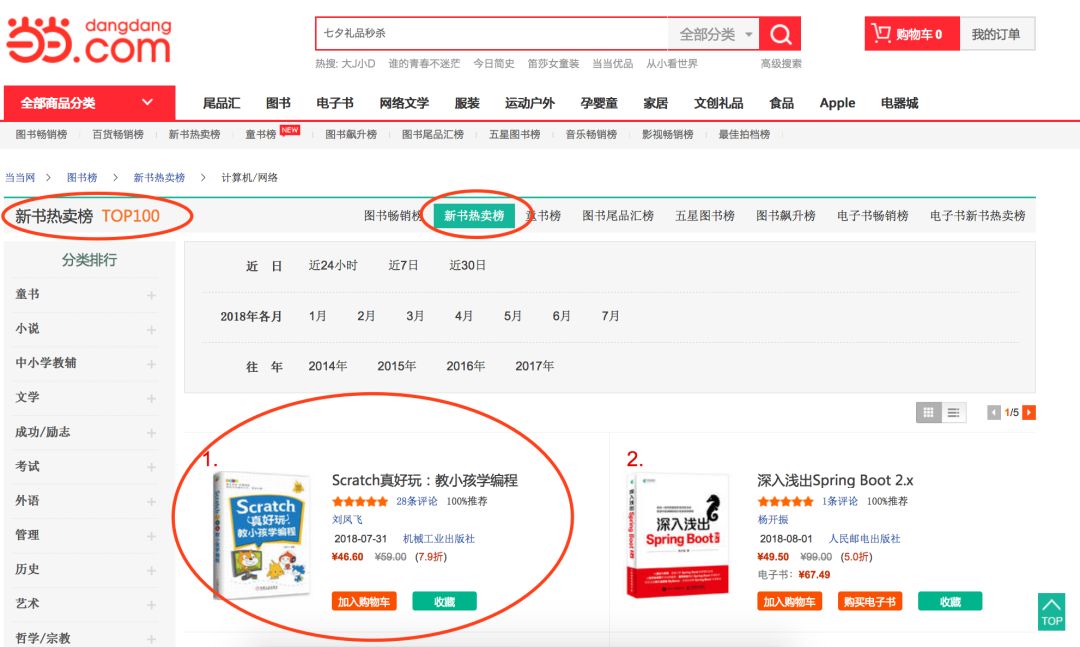Switch to grid view layout
This screenshot has height=647, width=1080.
tap(928, 412)
